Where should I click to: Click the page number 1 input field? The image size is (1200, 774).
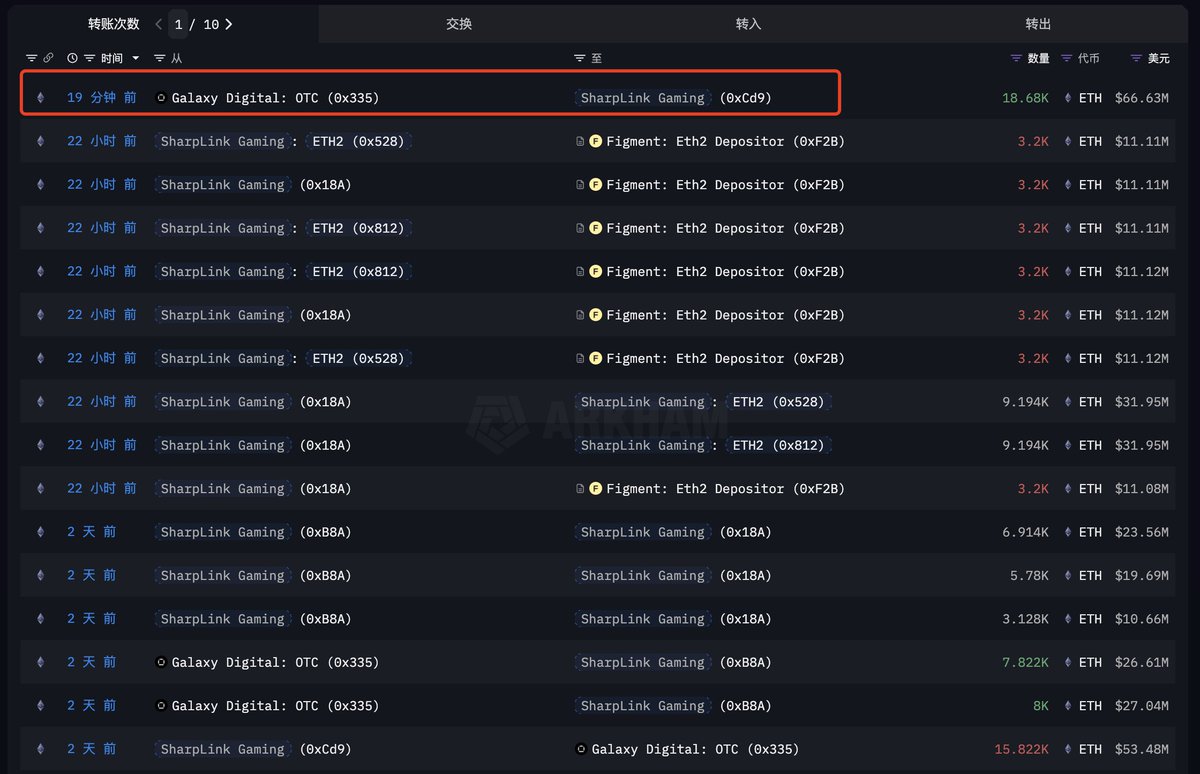click(178, 24)
